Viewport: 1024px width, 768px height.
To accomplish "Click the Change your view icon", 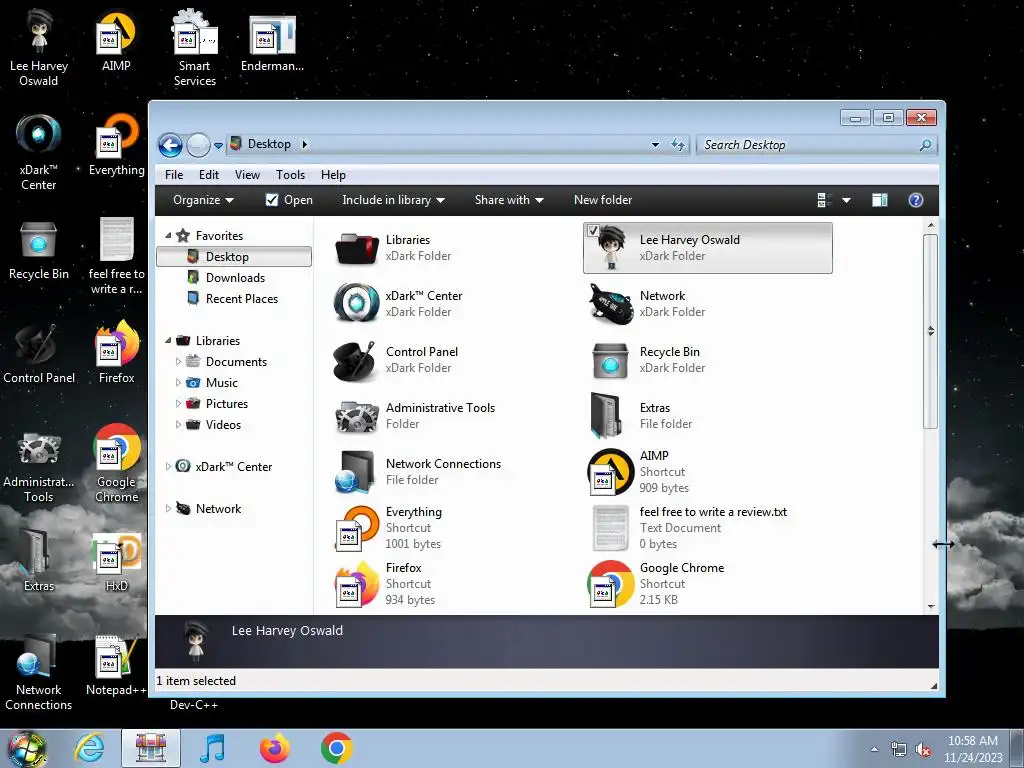I will coord(825,200).
